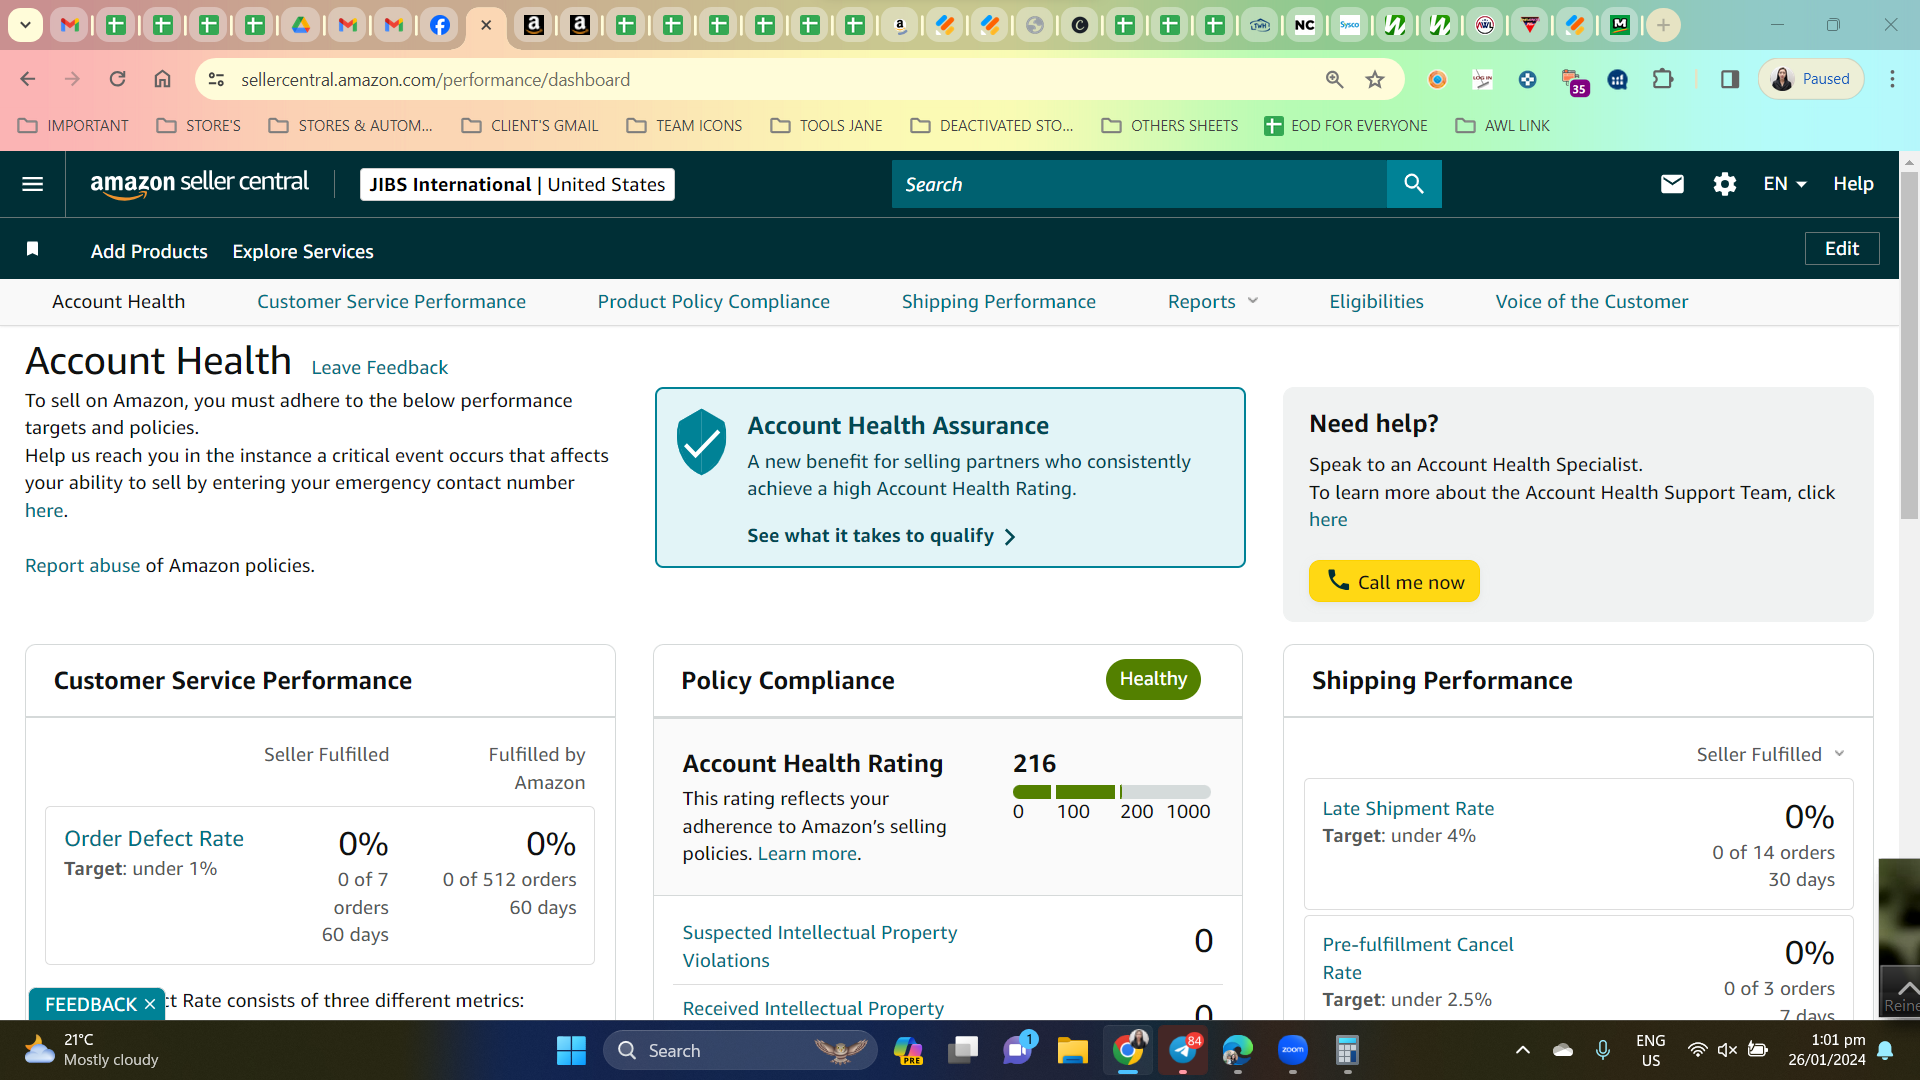The width and height of the screenshot is (1920, 1080).
Task: Click the Account Health Rating bar
Action: [x=1111, y=792]
